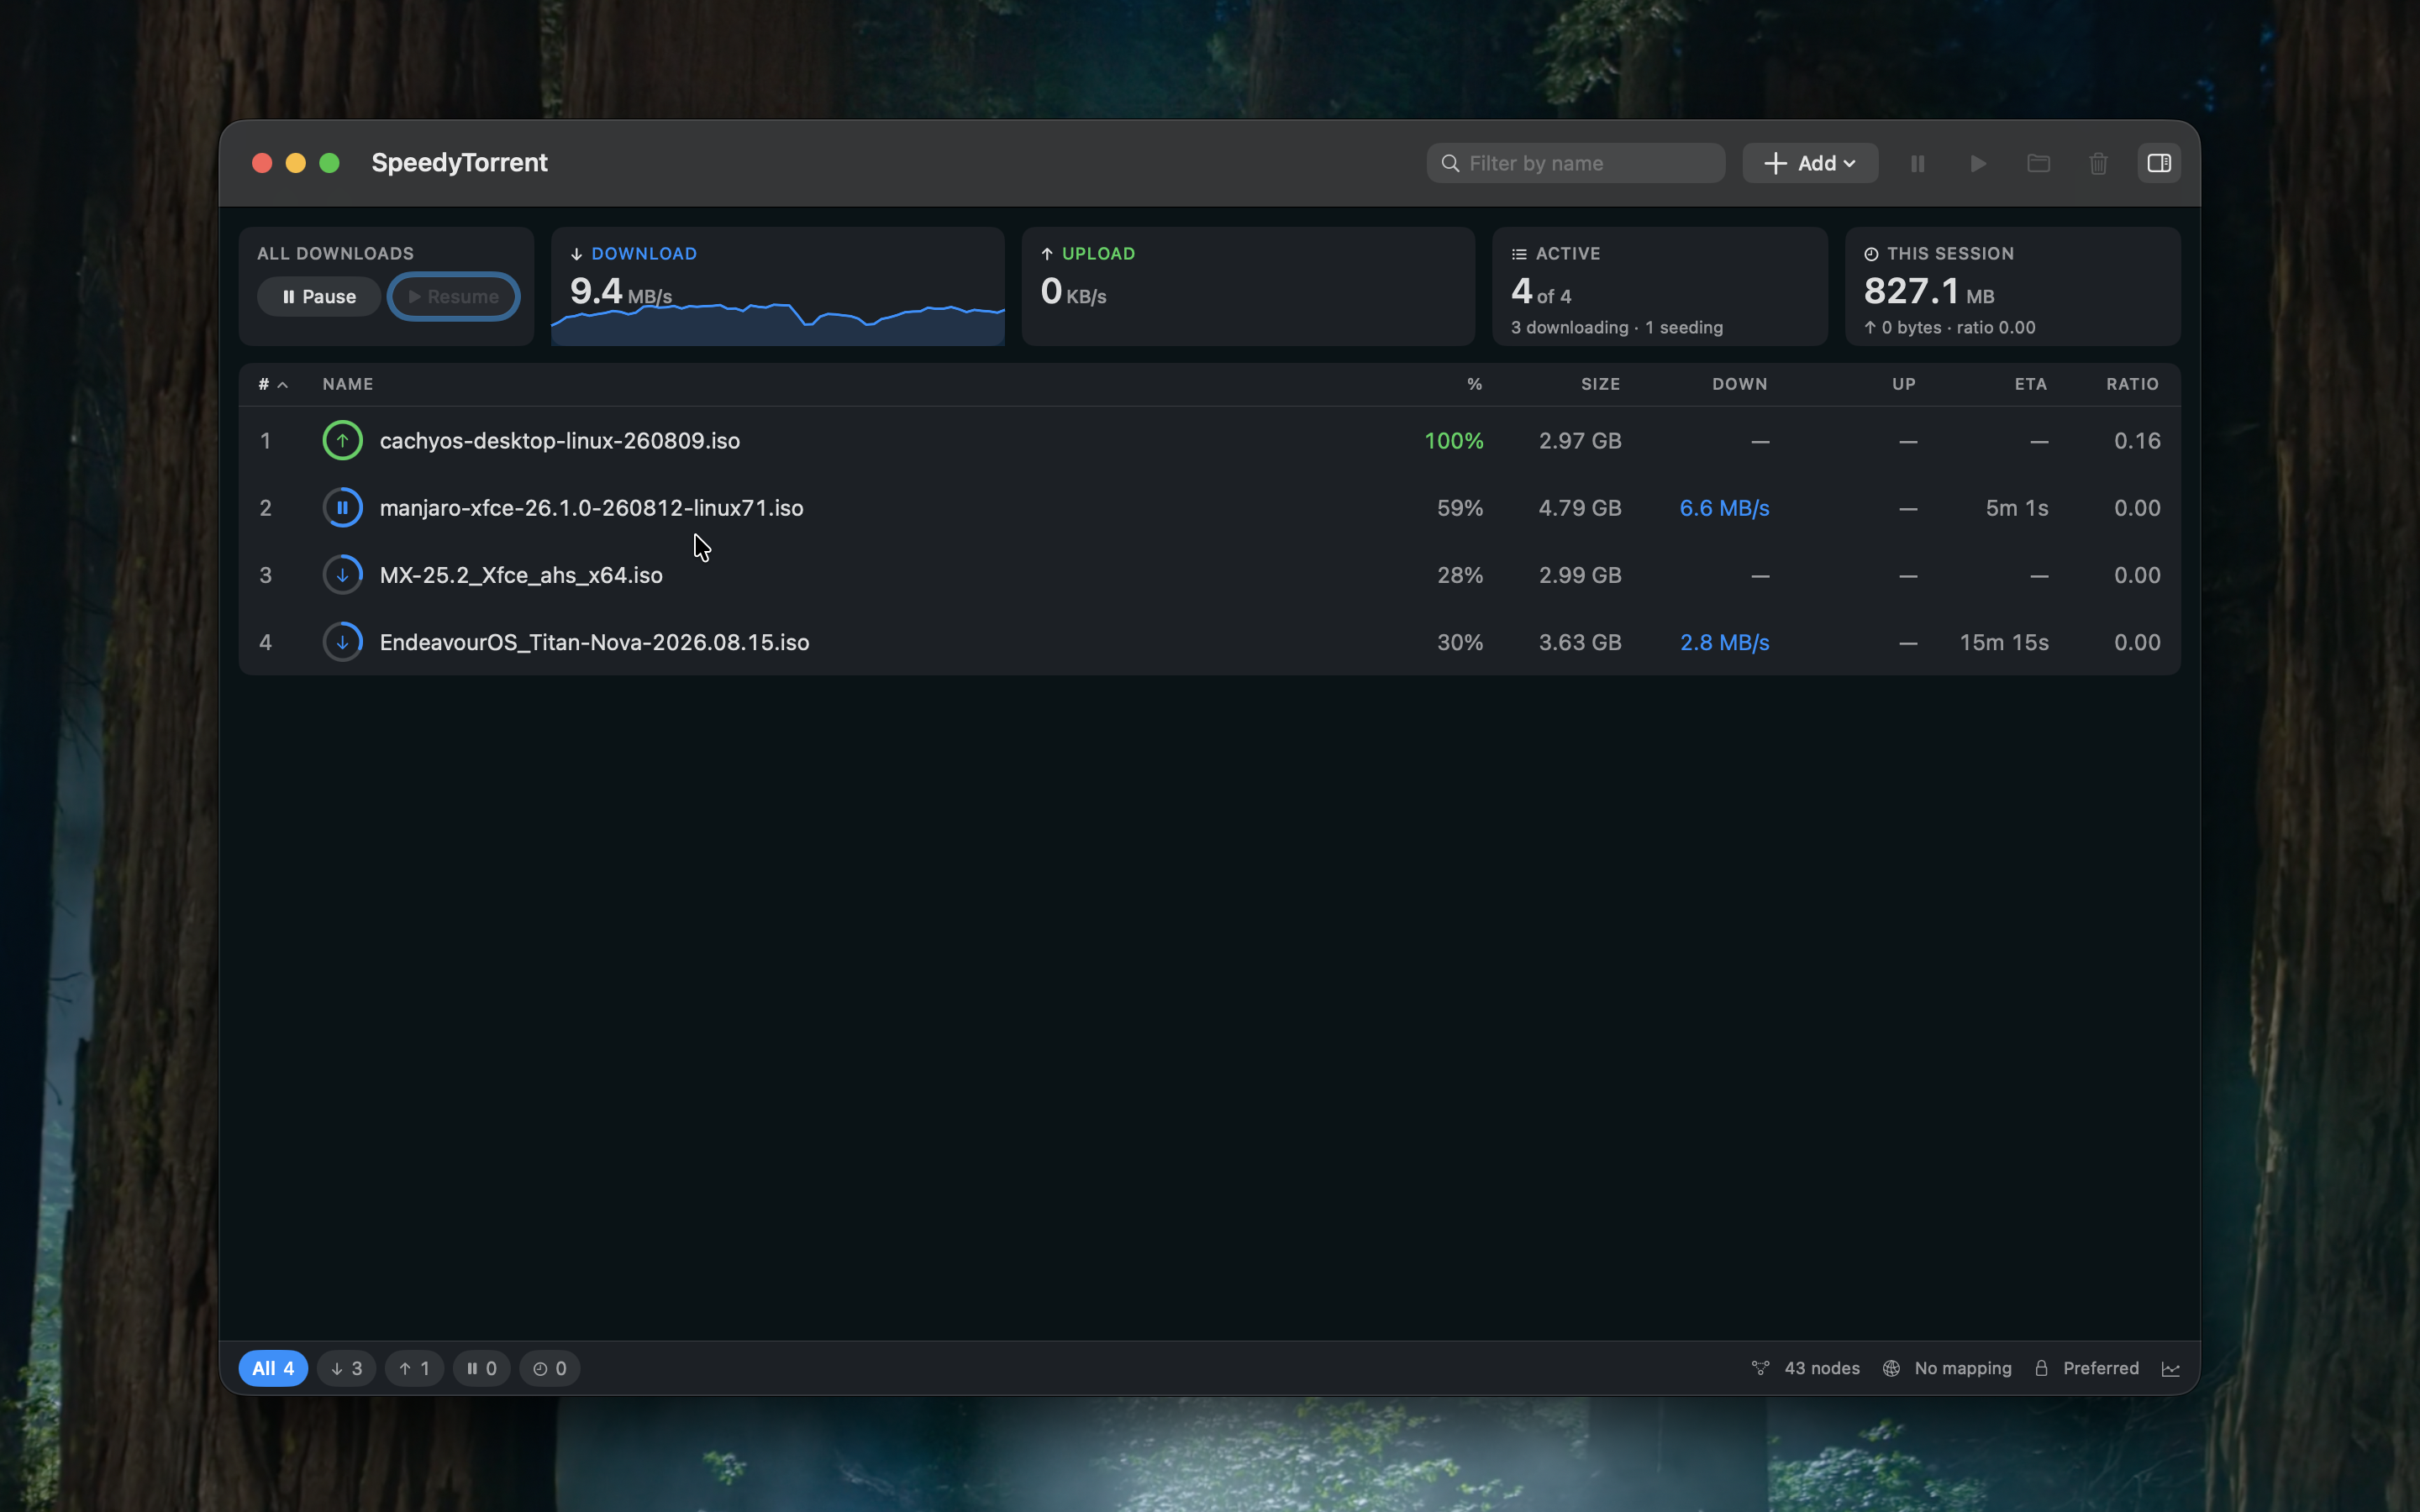Image resolution: width=2420 pixels, height=1512 pixels.
Task: Pause all downloads button
Action: tap(318, 297)
